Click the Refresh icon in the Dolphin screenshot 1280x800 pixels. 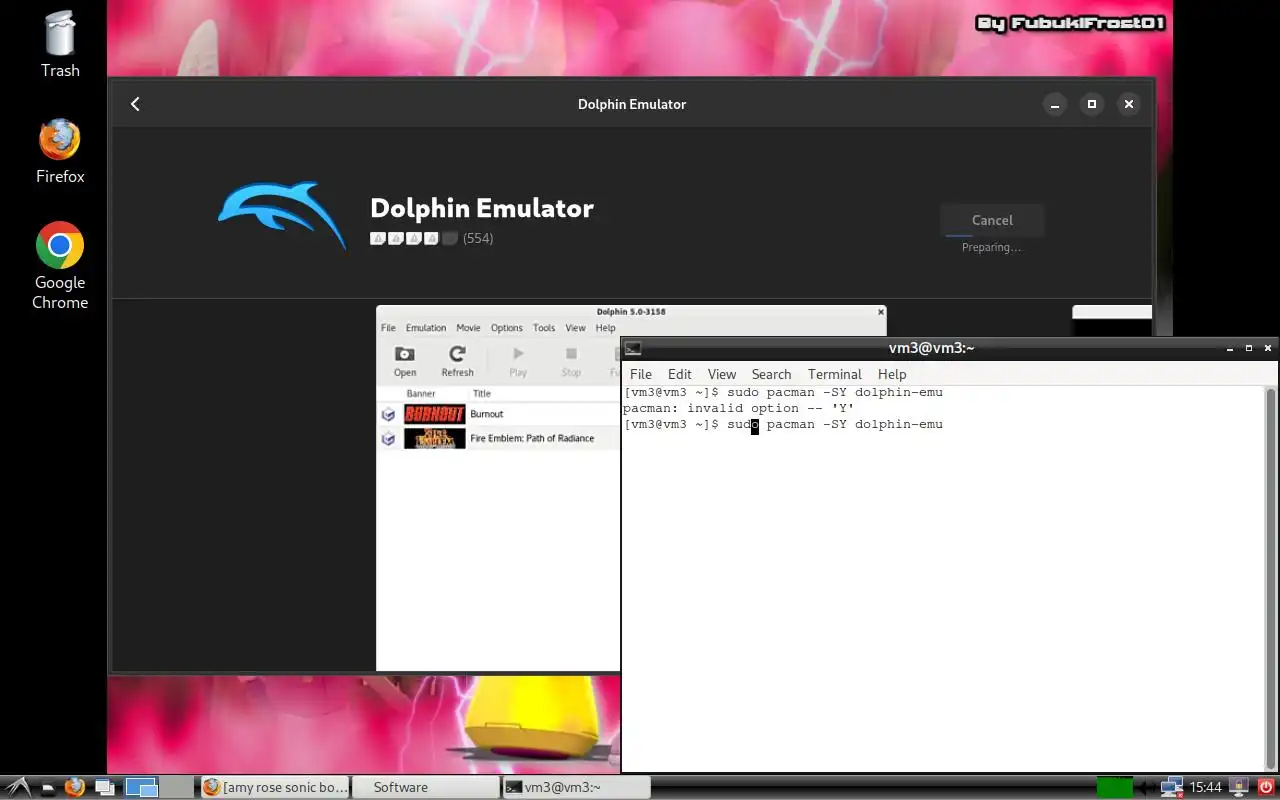(x=457, y=362)
